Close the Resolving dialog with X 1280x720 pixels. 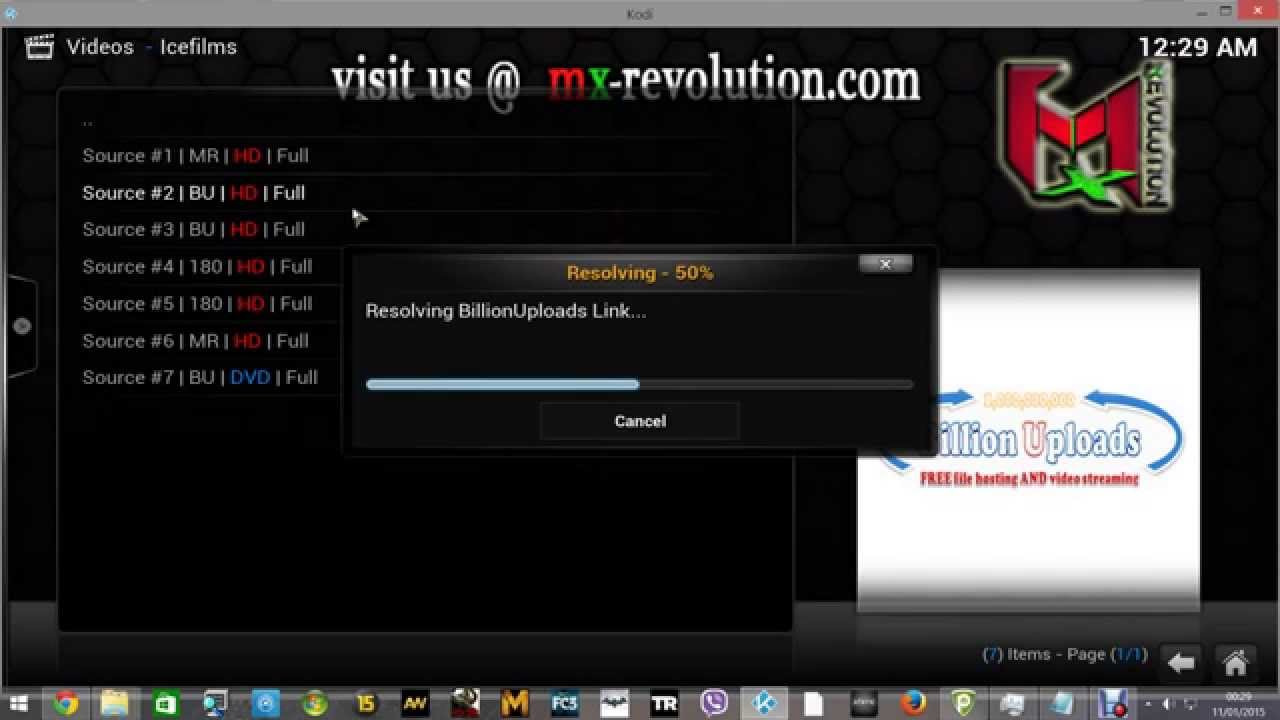pyautogui.click(x=885, y=264)
